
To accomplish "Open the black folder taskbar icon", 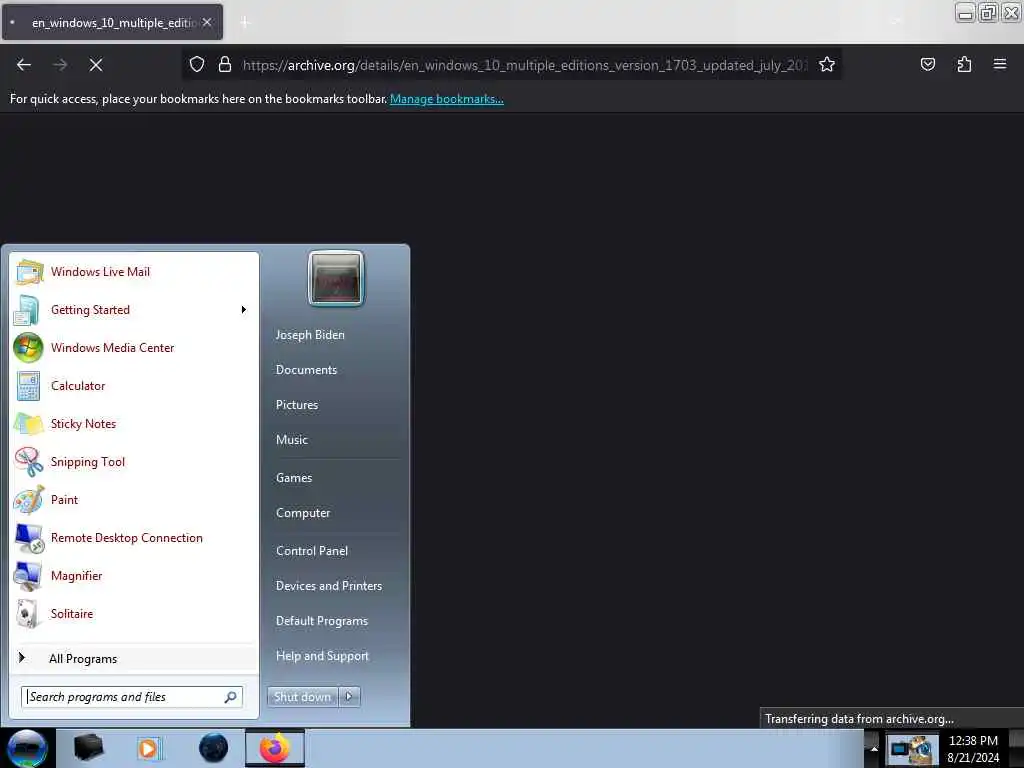I will pos(88,748).
